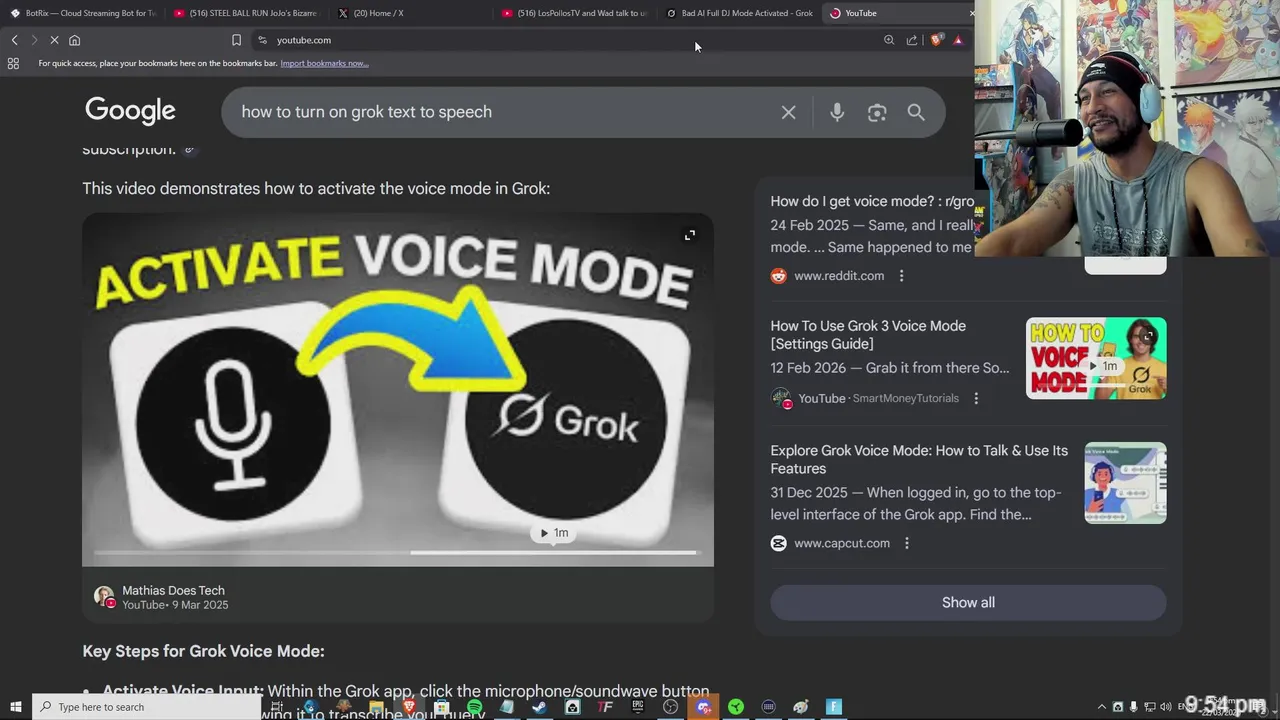Open Brave Shields lion icon
Viewport: 1280px width, 720px height.
936,40
